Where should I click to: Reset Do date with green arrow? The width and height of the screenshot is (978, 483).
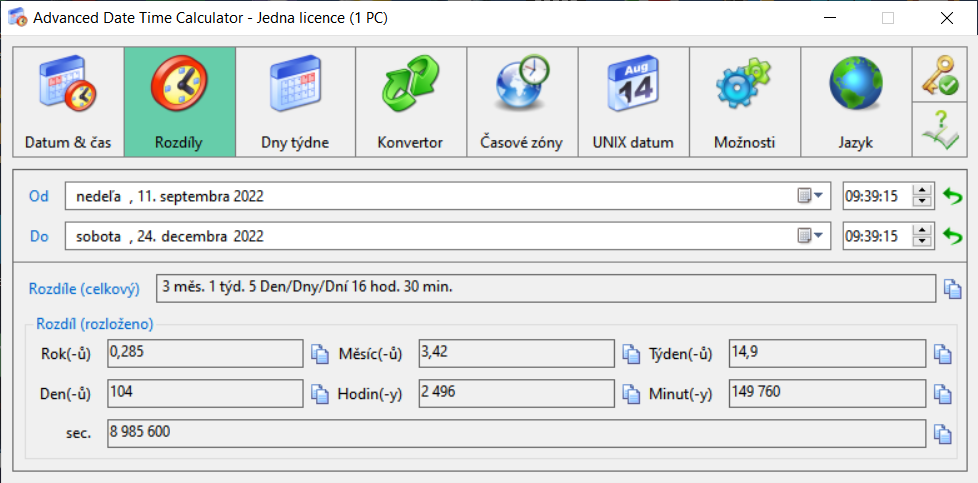point(953,236)
